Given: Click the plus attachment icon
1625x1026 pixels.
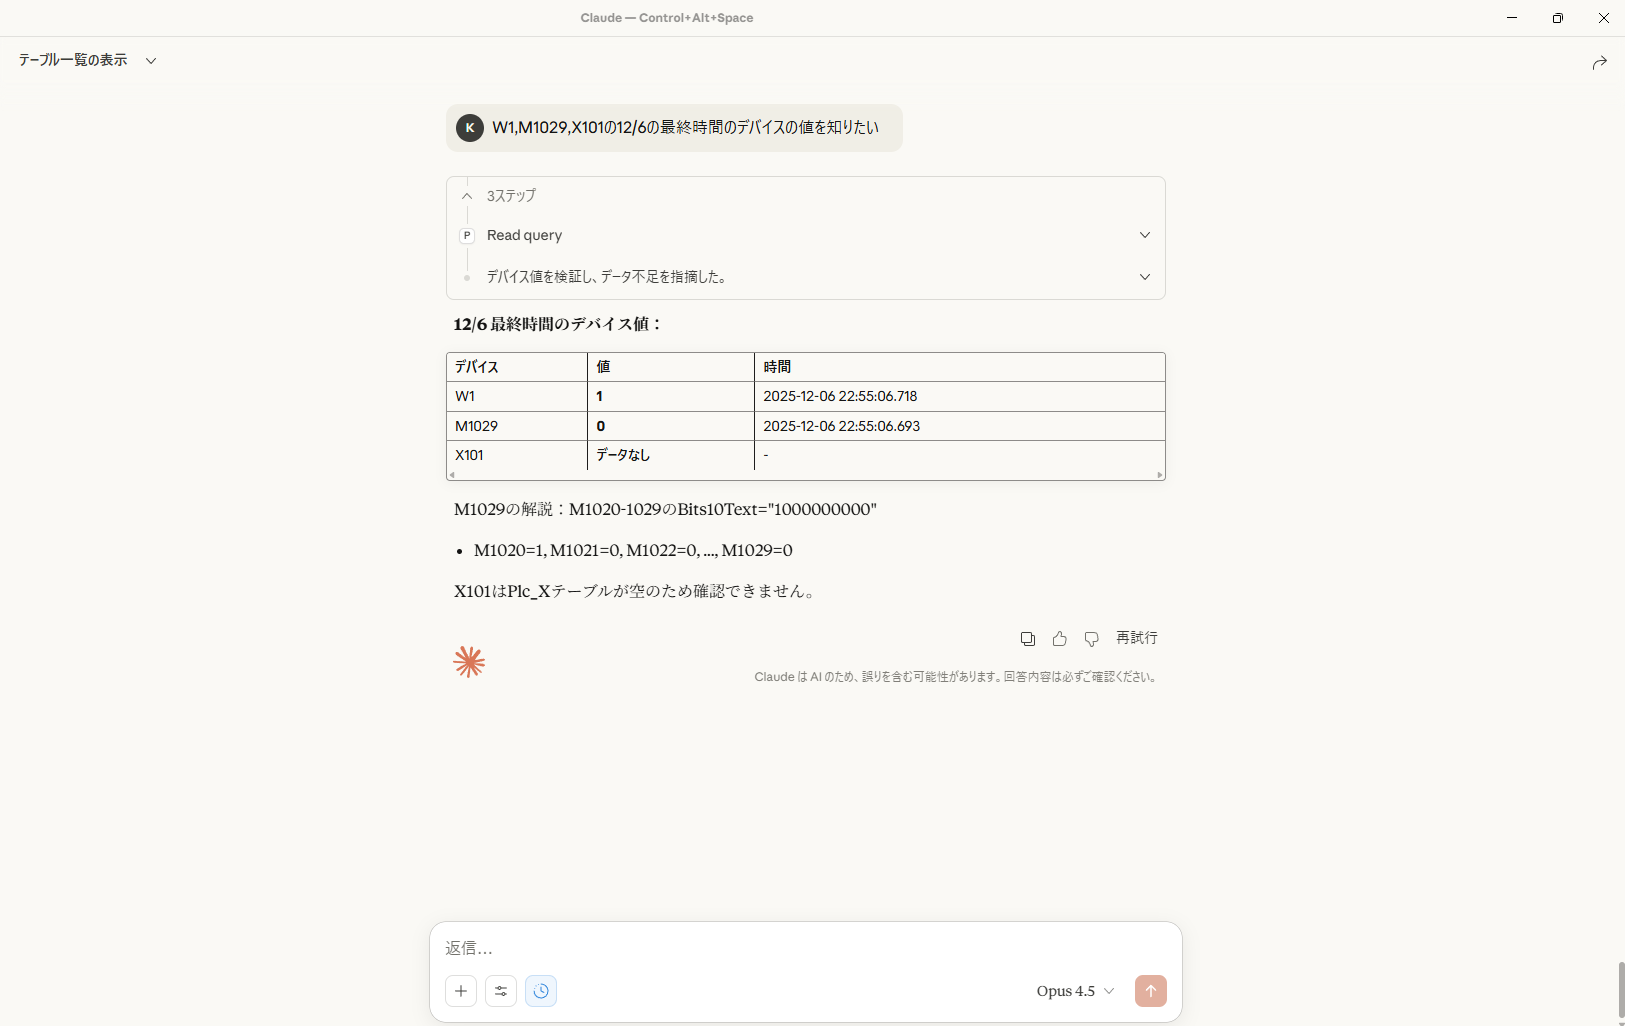Looking at the screenshot, I should click(x=461, y=991).
